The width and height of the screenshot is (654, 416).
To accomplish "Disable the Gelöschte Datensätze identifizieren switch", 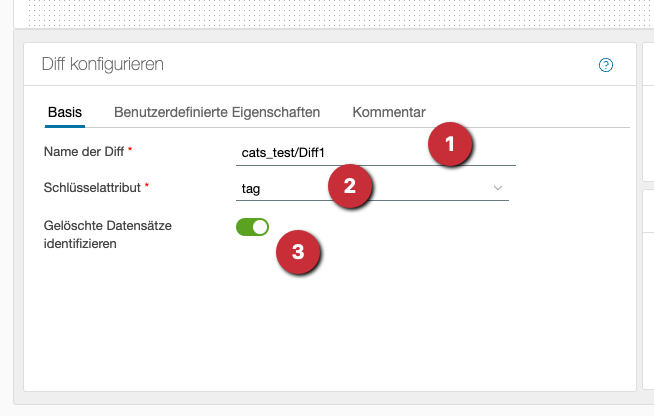I will [252, 227].
